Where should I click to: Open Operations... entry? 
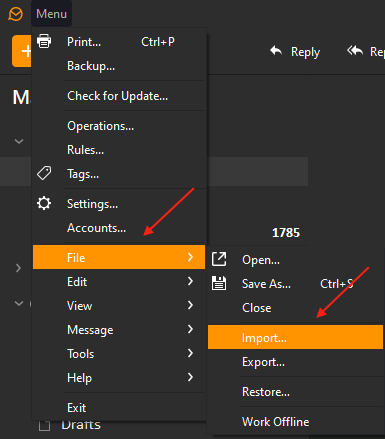[119, 126]
